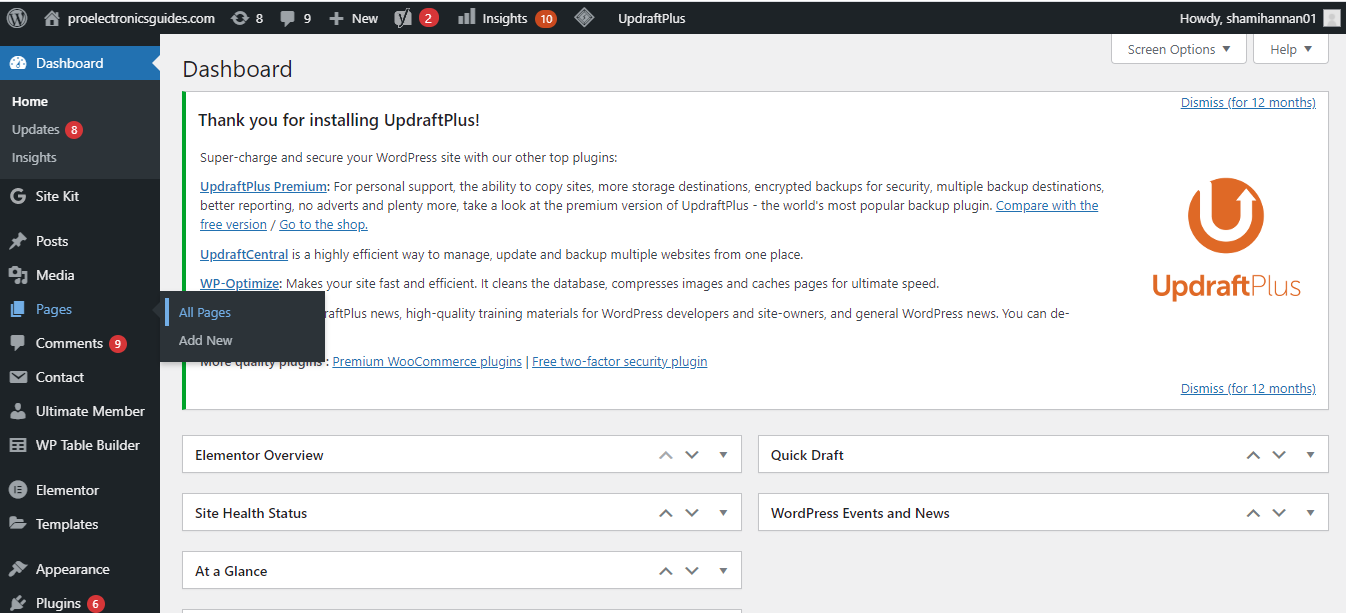Open Plugins menu with 6 badge
The height and width of the screenshot is (613, 1346).
(x=58, y=603)
